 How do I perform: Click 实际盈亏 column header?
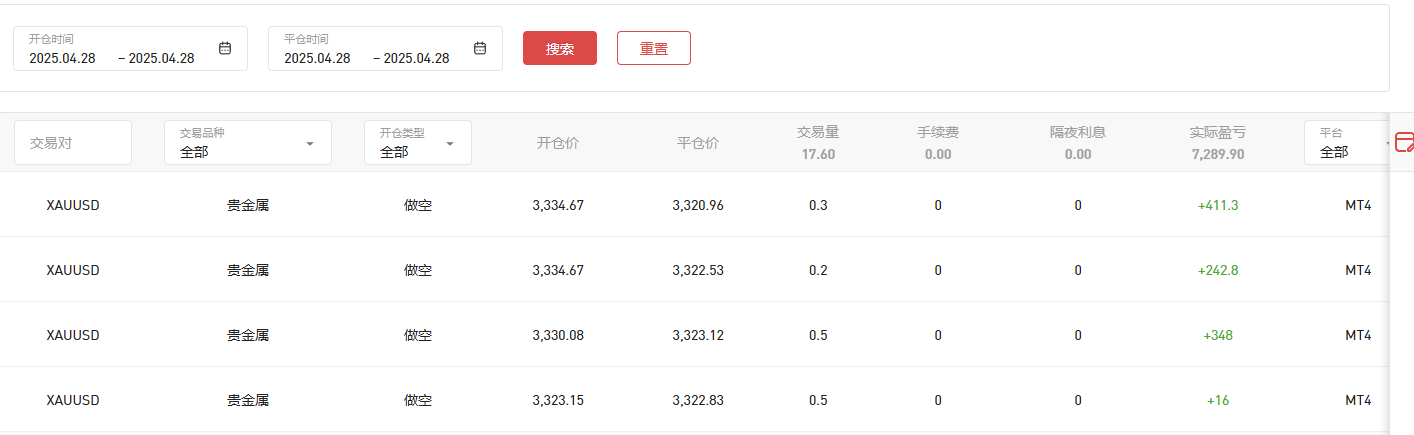[x=1218, y=132]
